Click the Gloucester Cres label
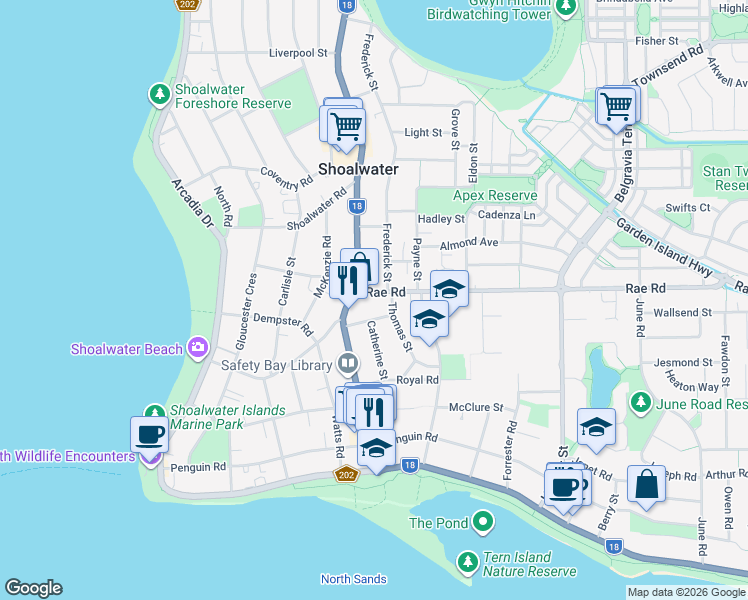This screenshot has height=600, width=748. point(246,311)
